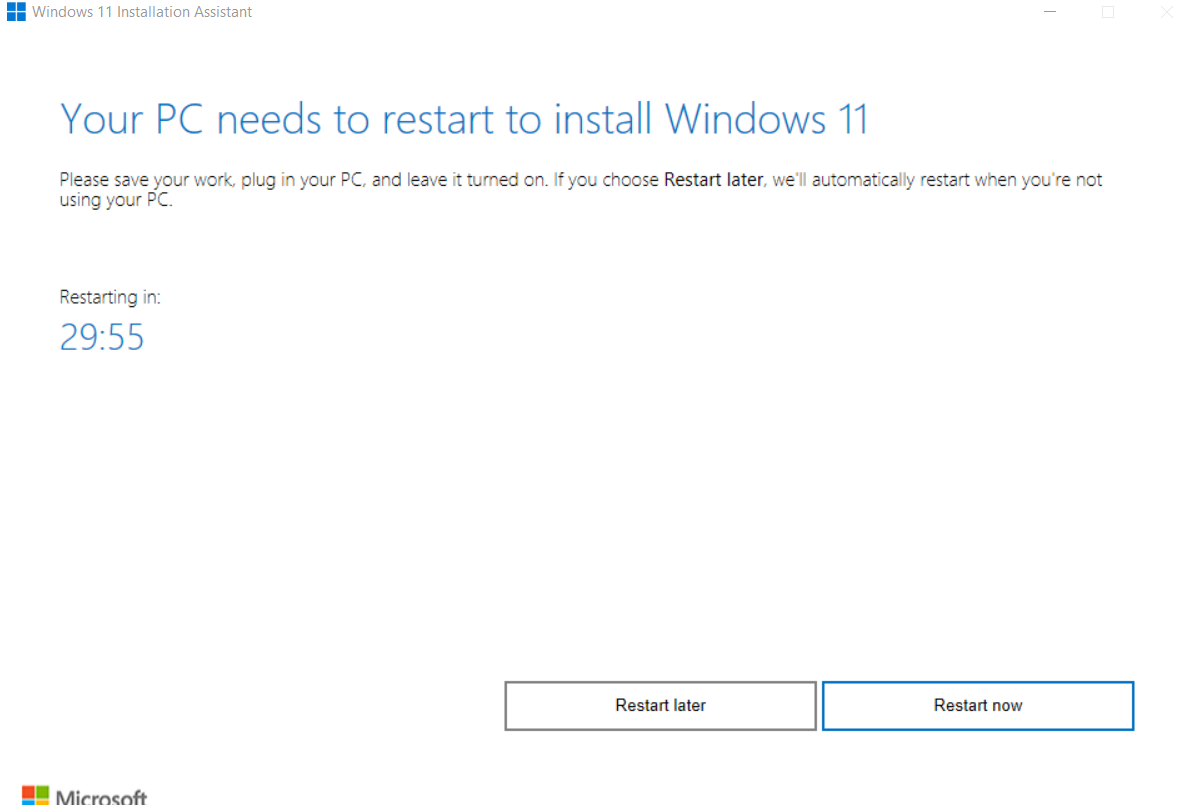This screenshot has width=1194, height=805.
Task: Click the 29:55 countdown timer
Action: click(102, 337)
